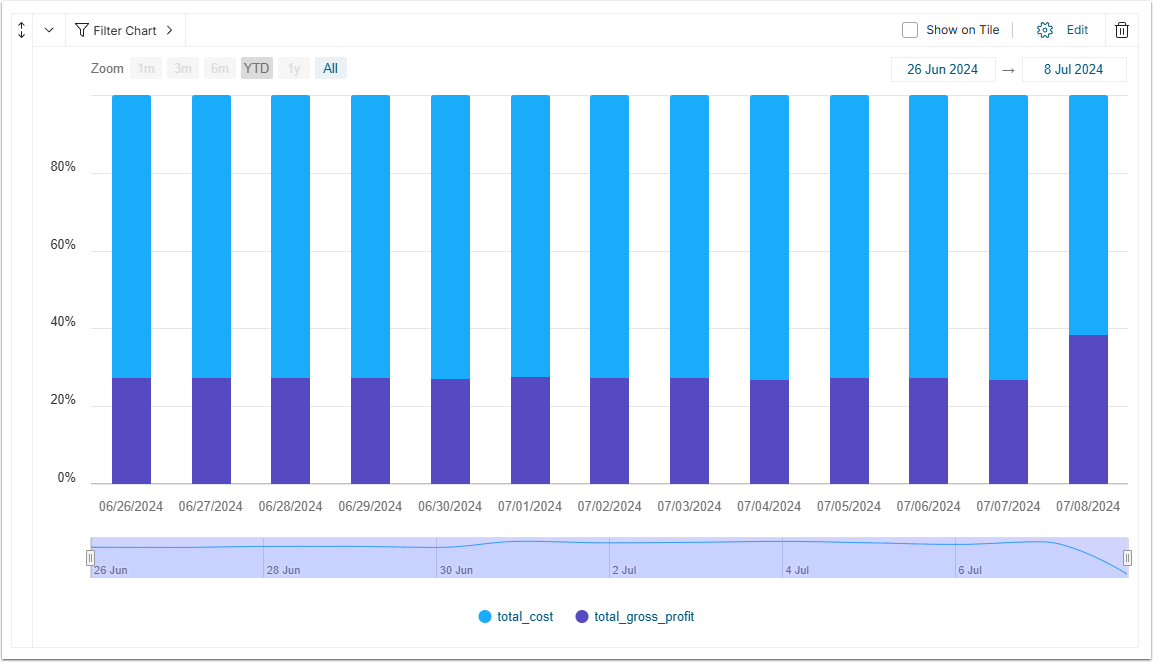The height and width of the screenshot is (662, 1153).
Task: Click the funnel filter icon
Action: [82, 30]
